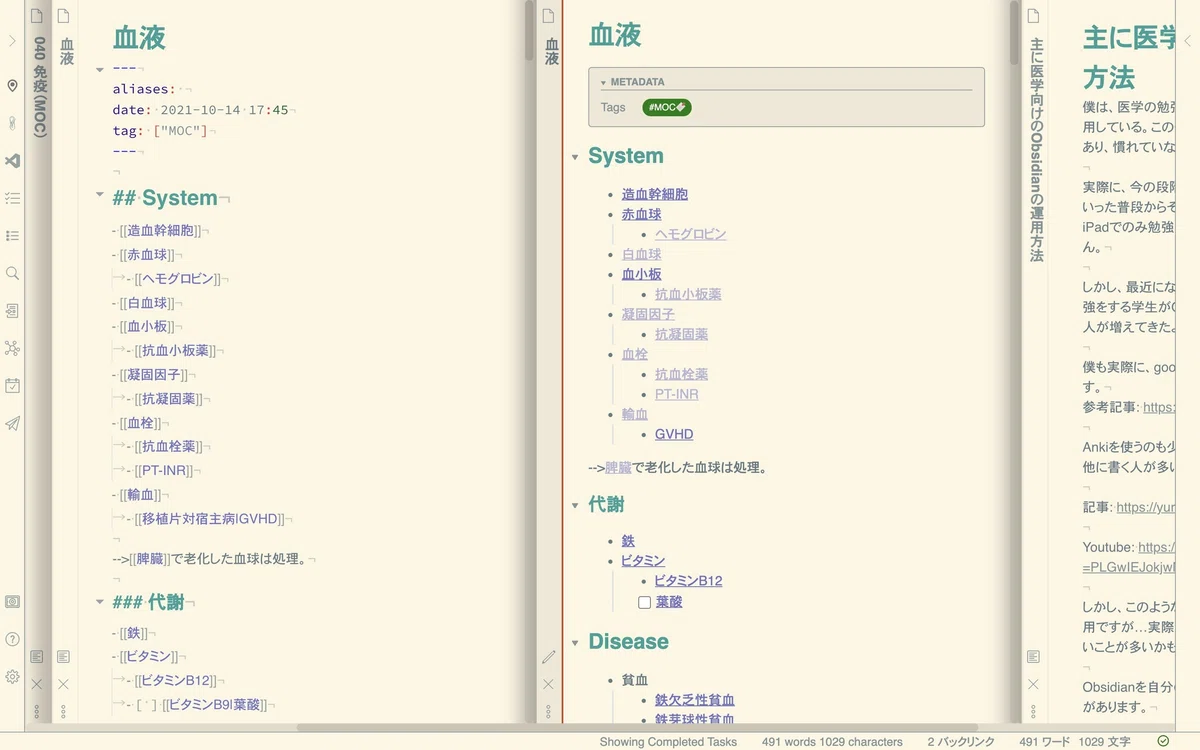This screenshot has width=1200, height=750.
Task: Select the 主に医学向けのObsidianの運用方法 pane tab
Action: 1036,150
